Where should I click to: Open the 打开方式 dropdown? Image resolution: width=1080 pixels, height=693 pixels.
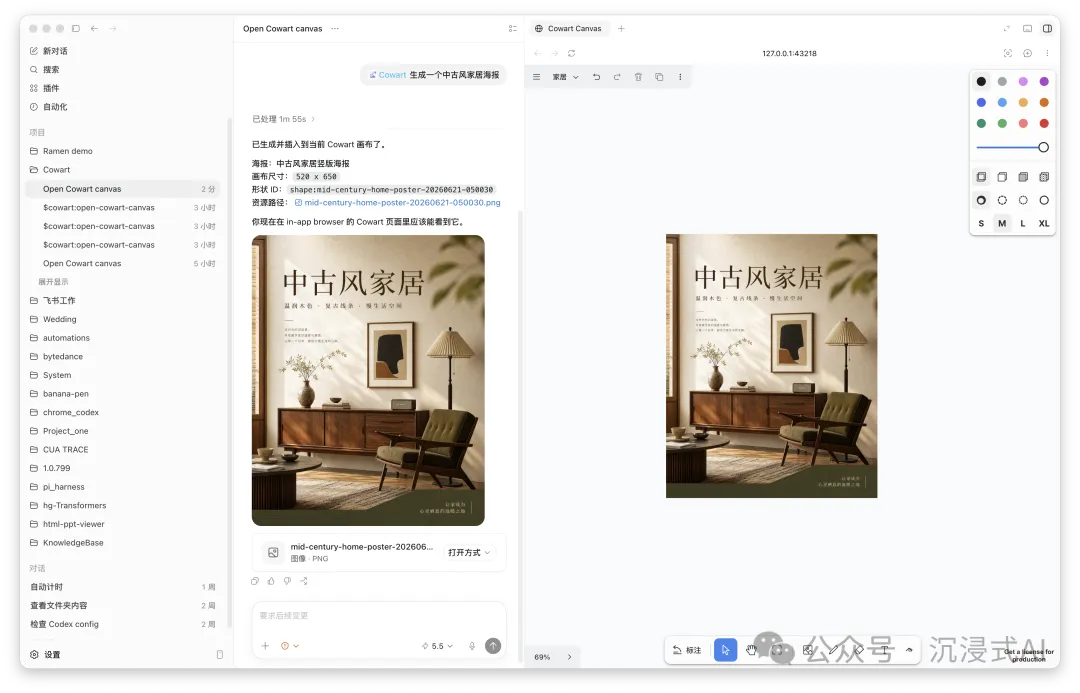coord(469,552)
